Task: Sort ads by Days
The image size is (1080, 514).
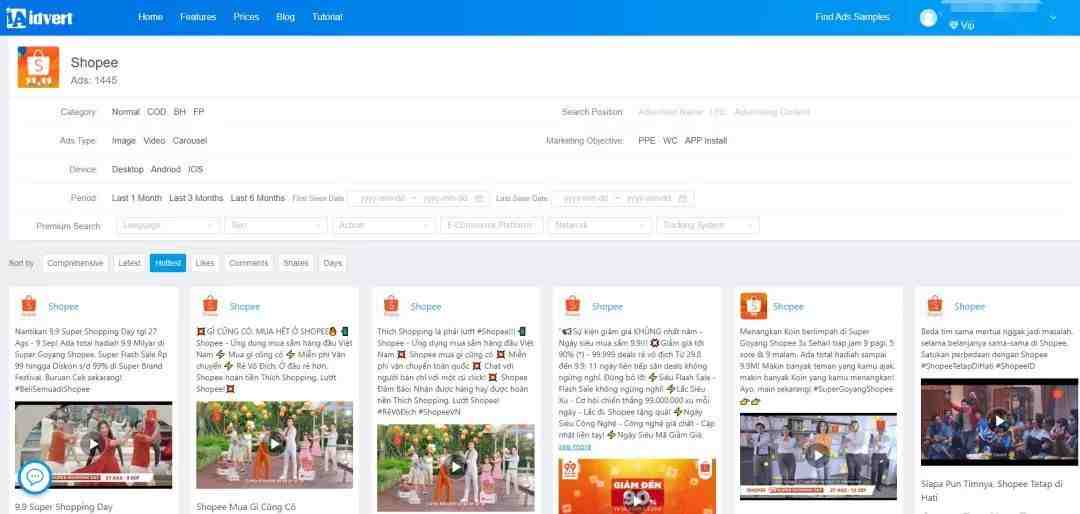Action: pyautogui.click(x=333, y=263)
